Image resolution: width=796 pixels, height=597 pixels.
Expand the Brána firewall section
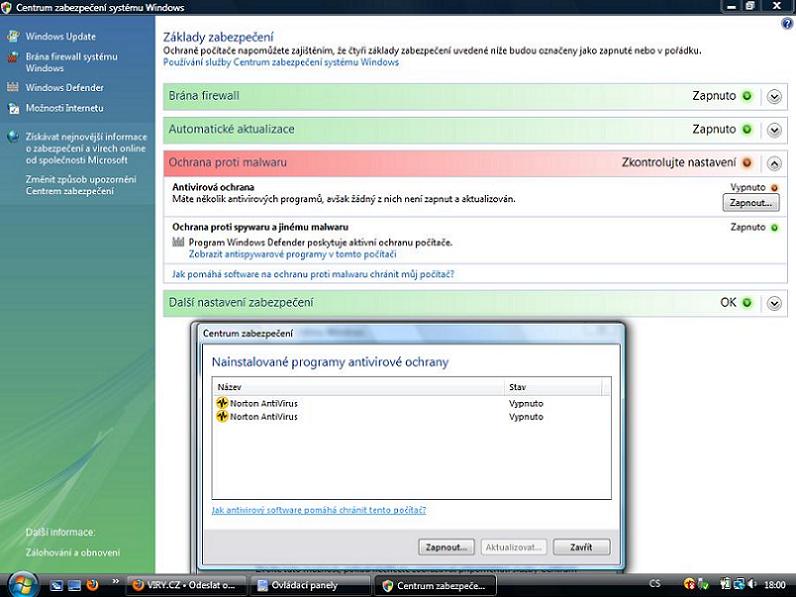coord(774,97)
